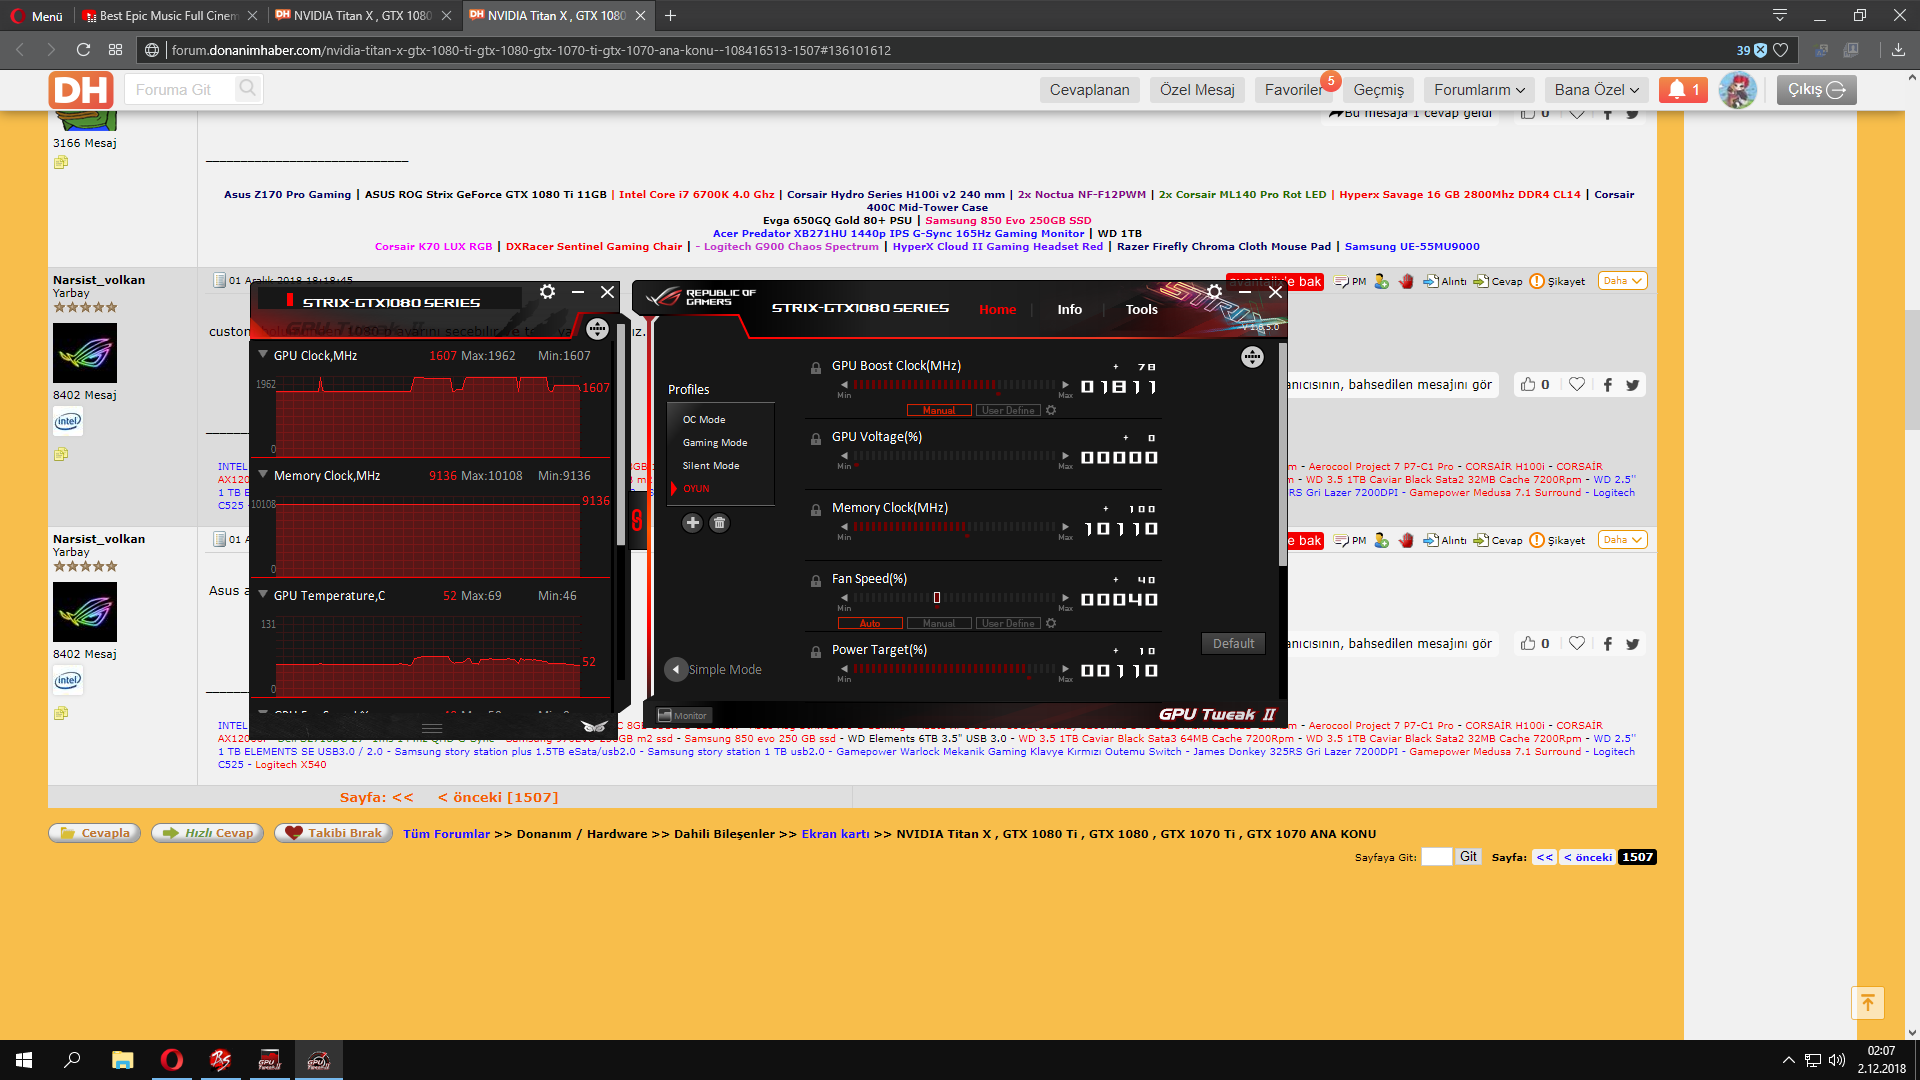Add a new profile with plus icon
This screenshot has height=1080, width=1920.
coord(692,523)
